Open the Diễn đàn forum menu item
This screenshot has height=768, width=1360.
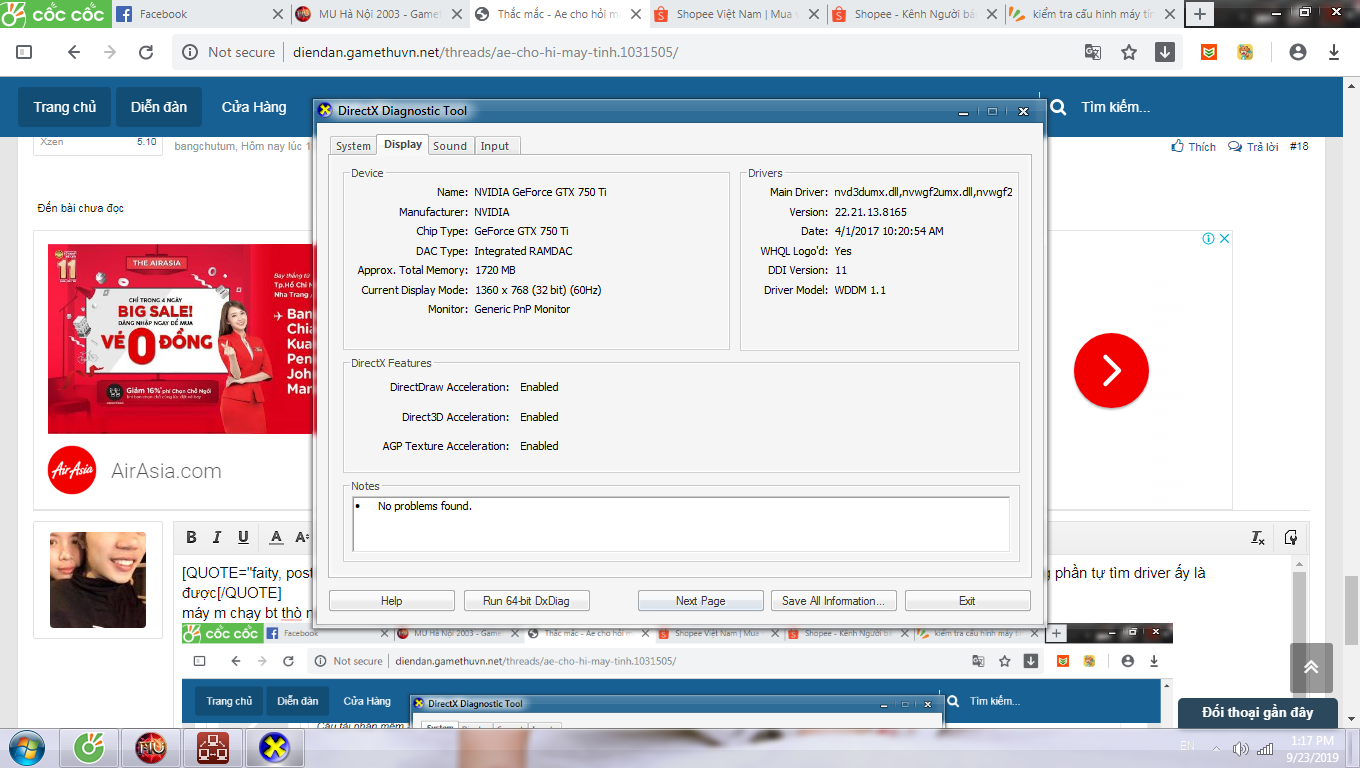pos(158,107)
